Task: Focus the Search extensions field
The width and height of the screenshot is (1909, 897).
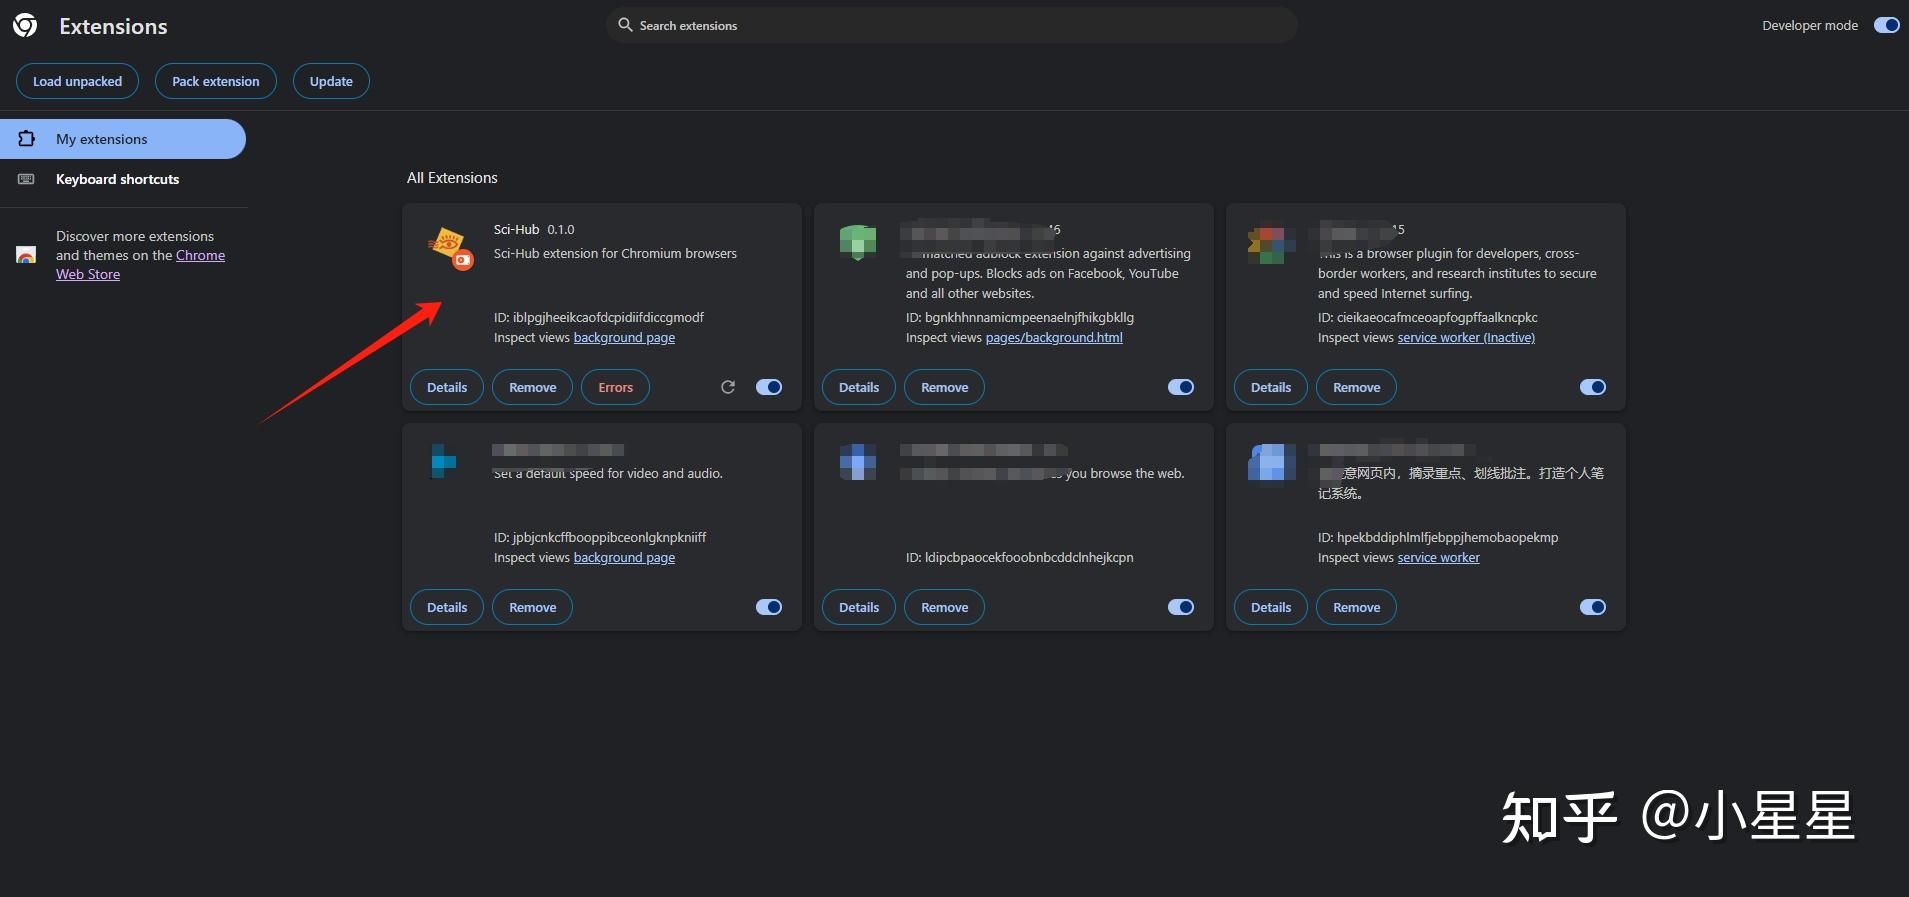Action: click(951, 25)
